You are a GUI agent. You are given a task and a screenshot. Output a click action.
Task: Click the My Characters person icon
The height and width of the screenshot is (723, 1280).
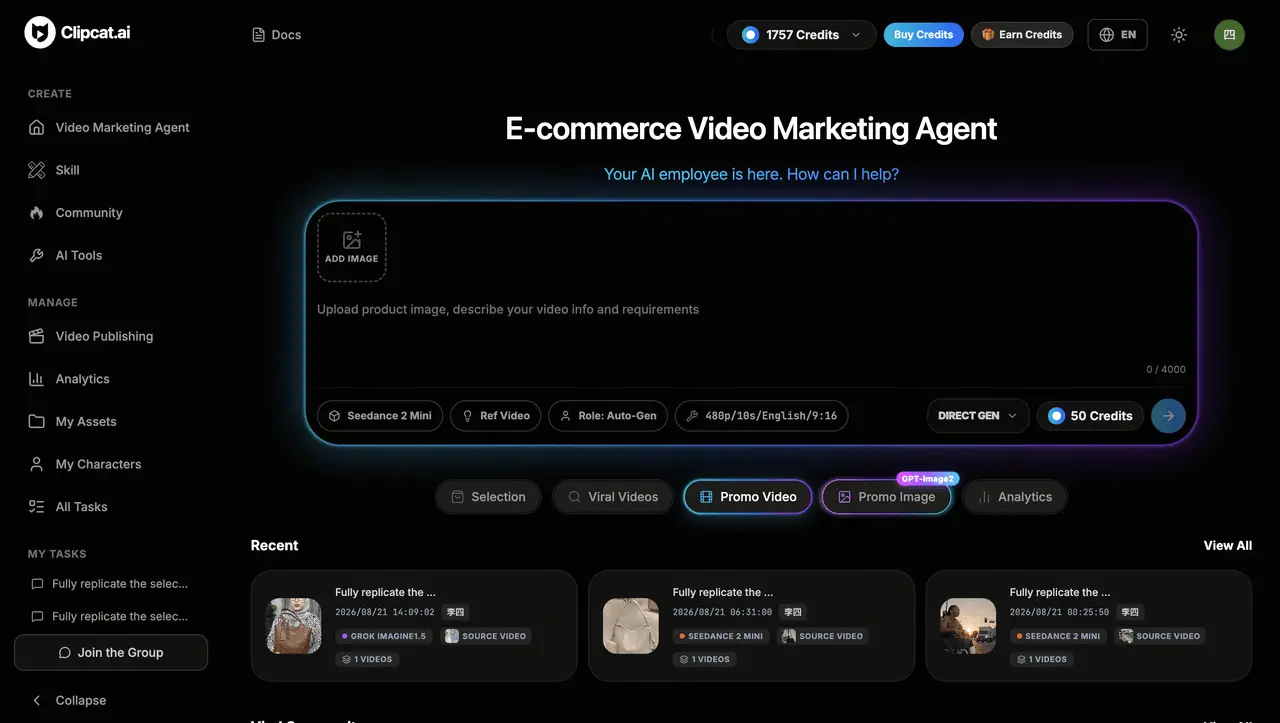[37, 464]
